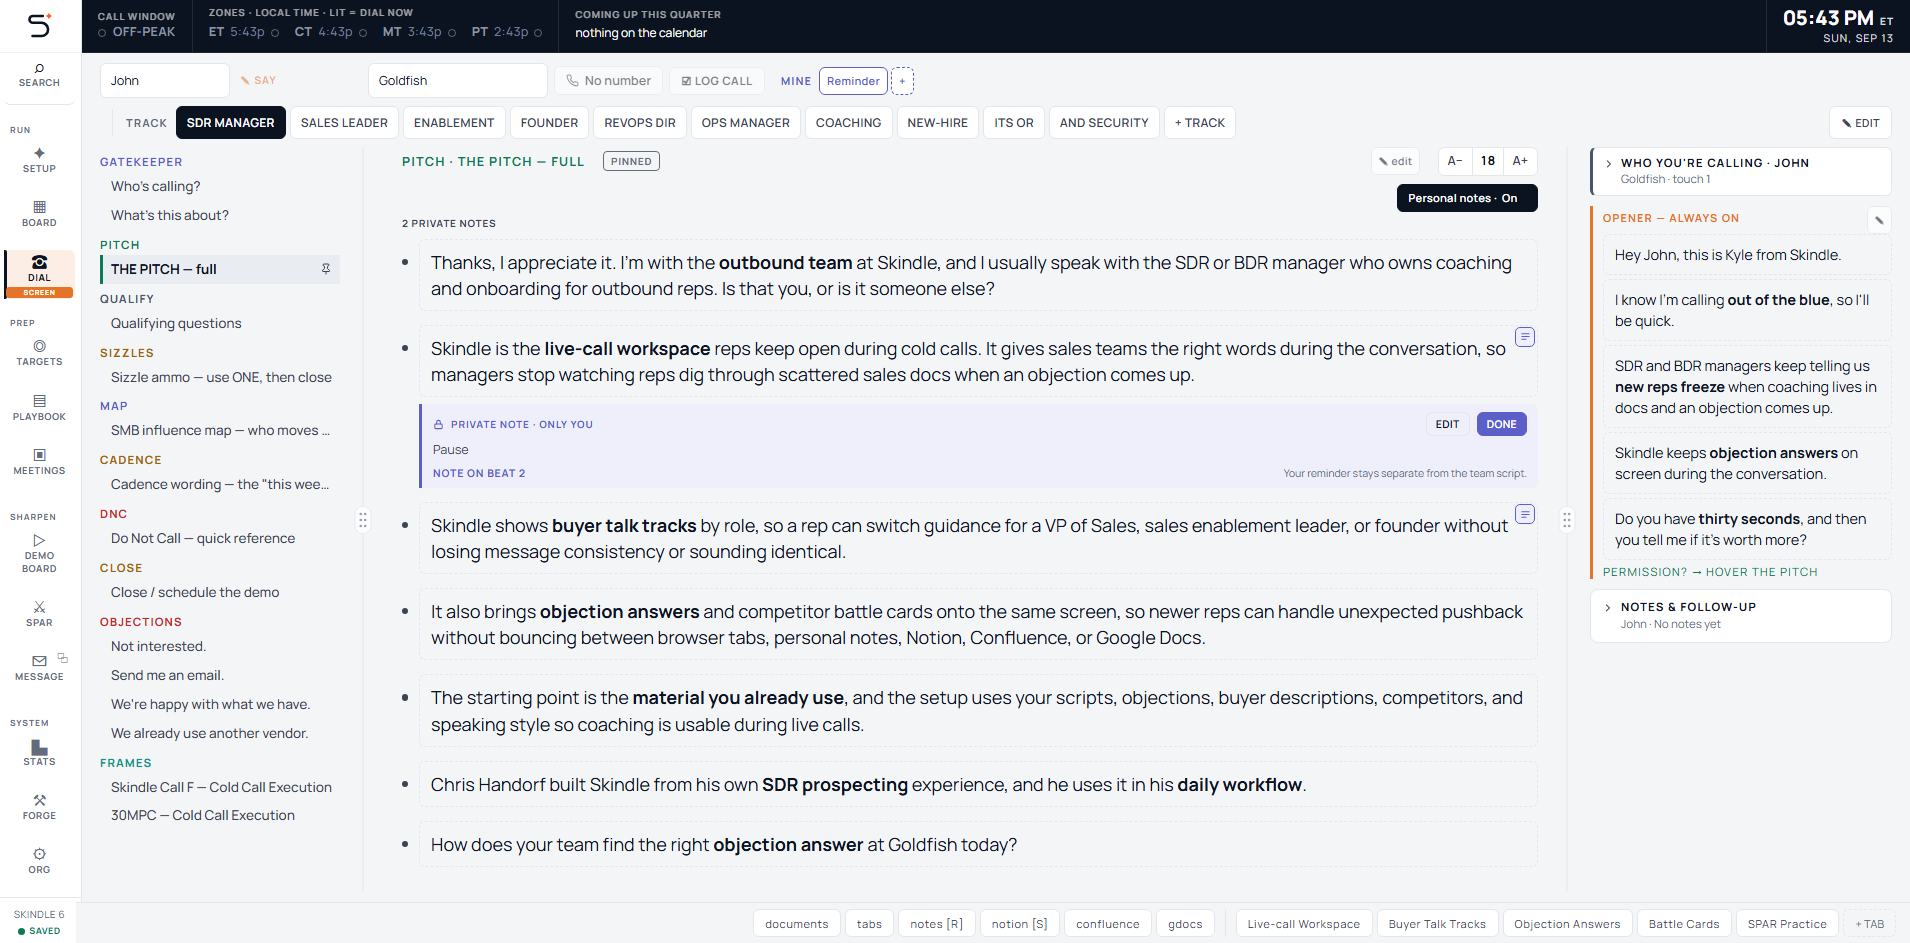Open Search from the sidebar
This screenshot has height=943, width=1910.
click(39, 75)
